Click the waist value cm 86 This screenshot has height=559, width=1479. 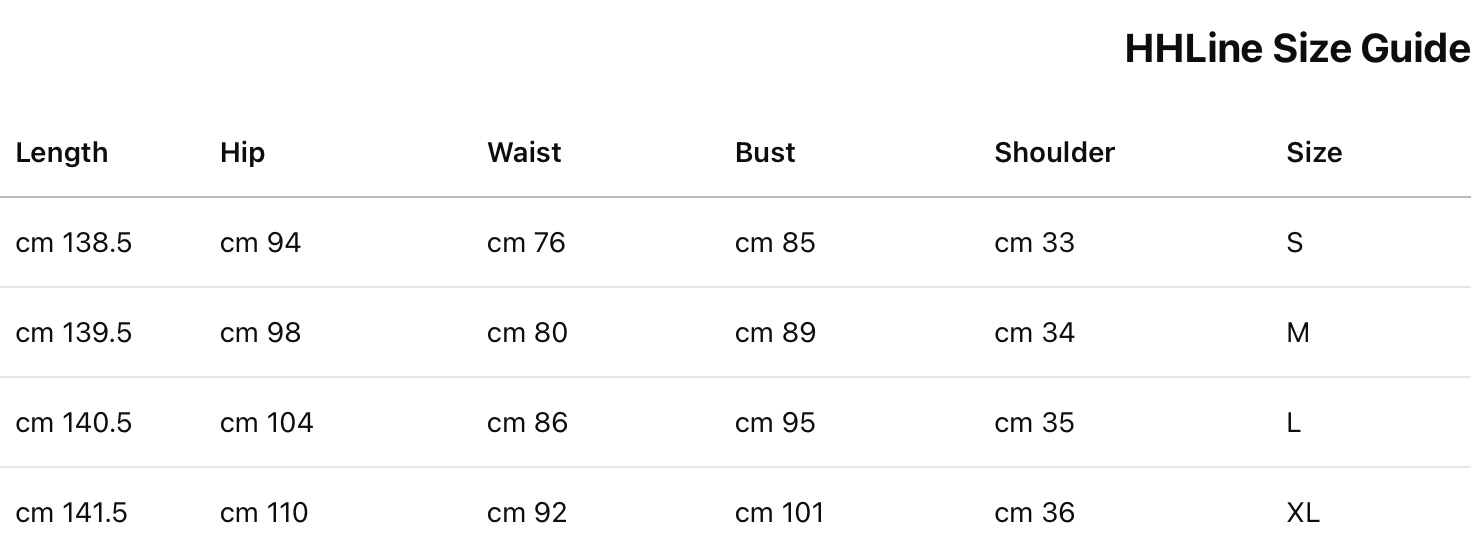click(527, 423)
